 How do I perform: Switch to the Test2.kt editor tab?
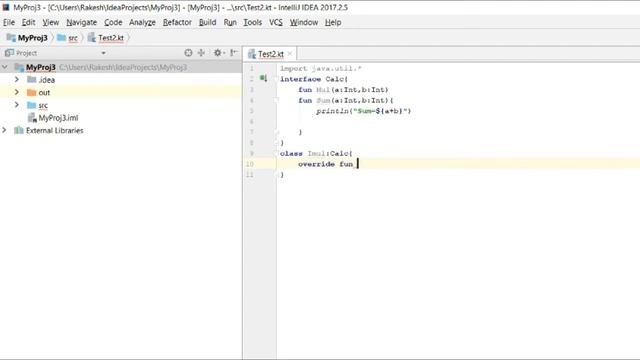point(270,54)
